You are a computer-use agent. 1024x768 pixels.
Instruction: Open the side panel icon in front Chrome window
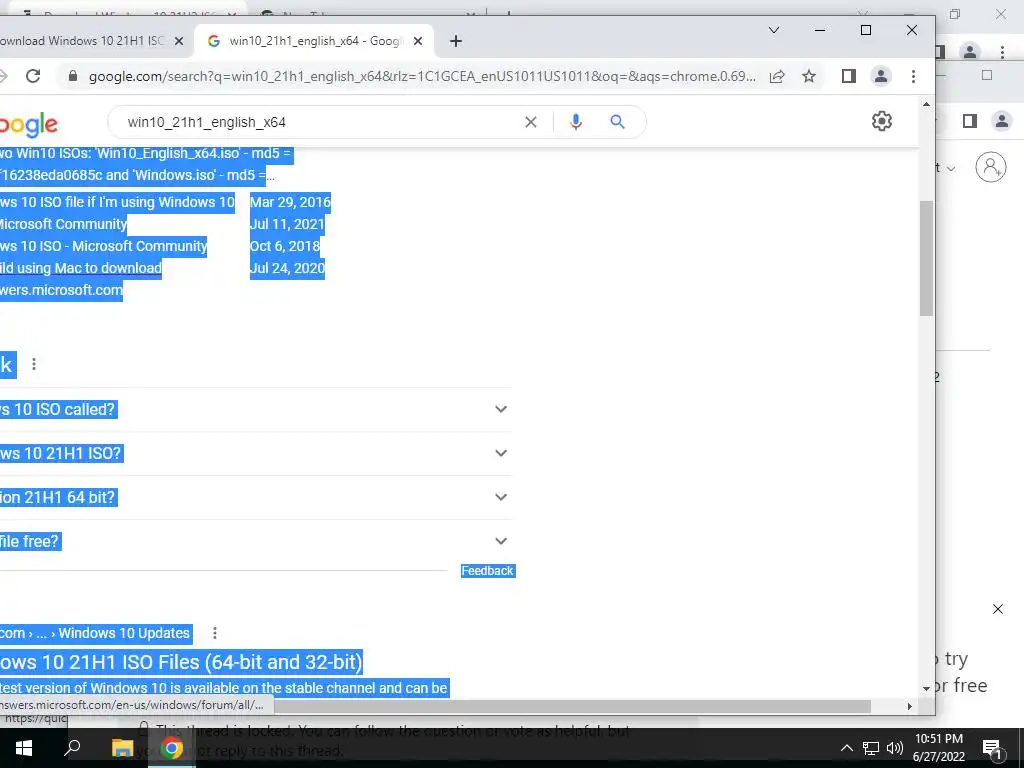point(848,76)
